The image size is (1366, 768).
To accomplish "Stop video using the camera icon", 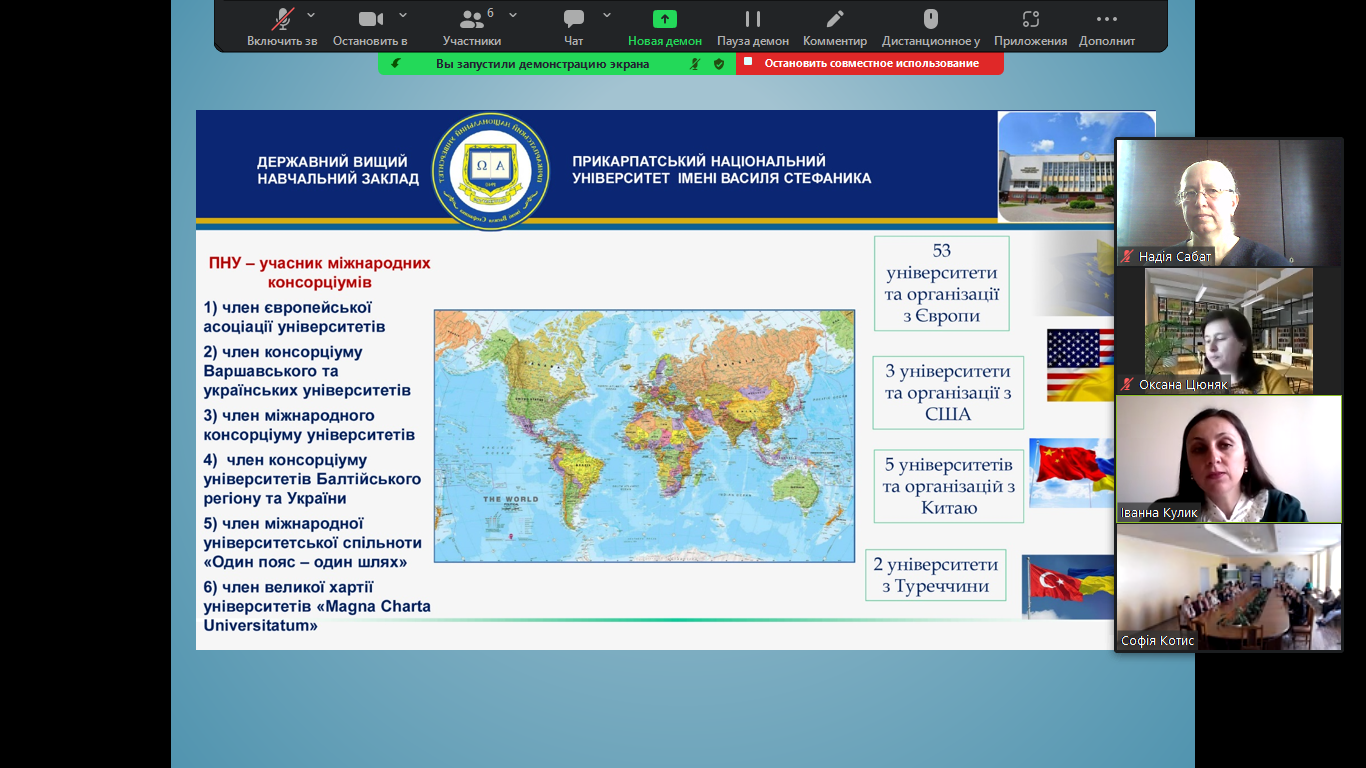I will click(x=370, y=19).
